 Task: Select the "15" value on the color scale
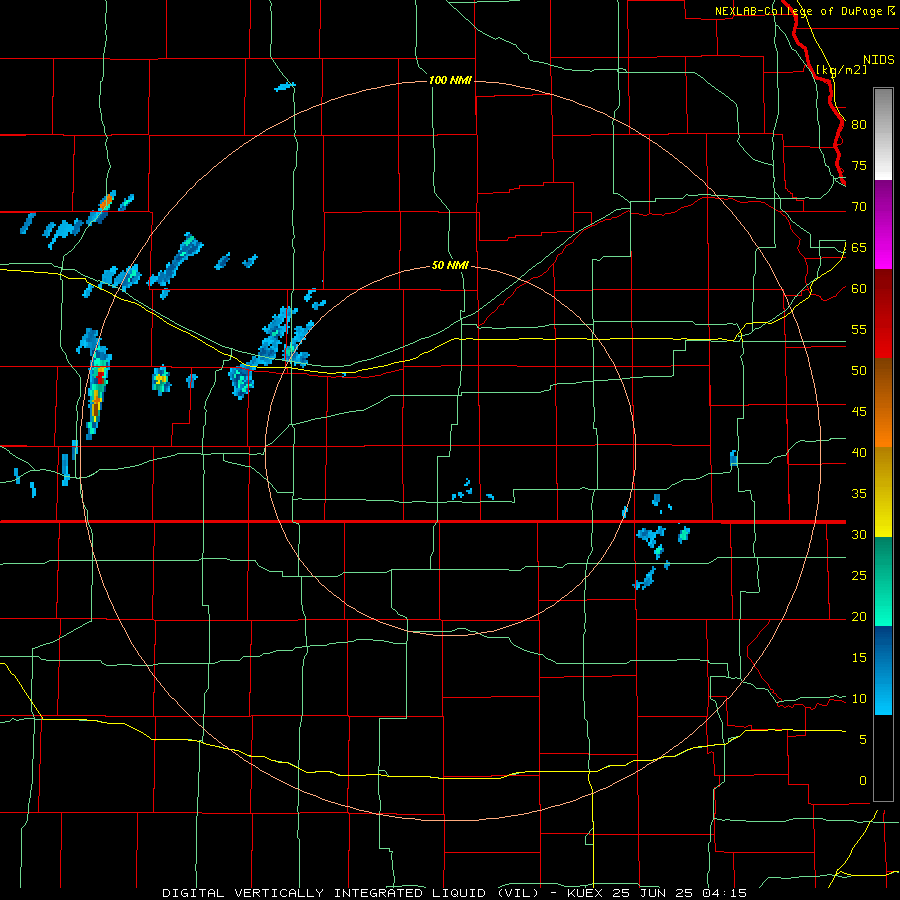tap(859, 658)
